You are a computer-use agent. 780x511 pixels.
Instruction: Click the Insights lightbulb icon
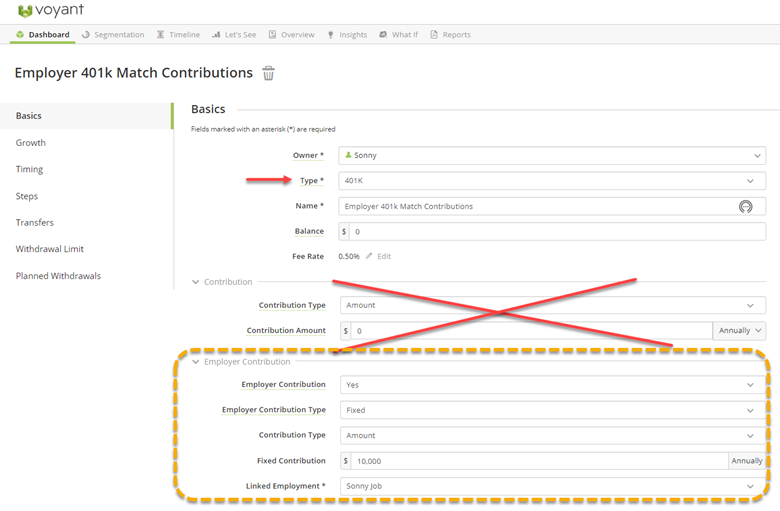(x=331, y=35)
